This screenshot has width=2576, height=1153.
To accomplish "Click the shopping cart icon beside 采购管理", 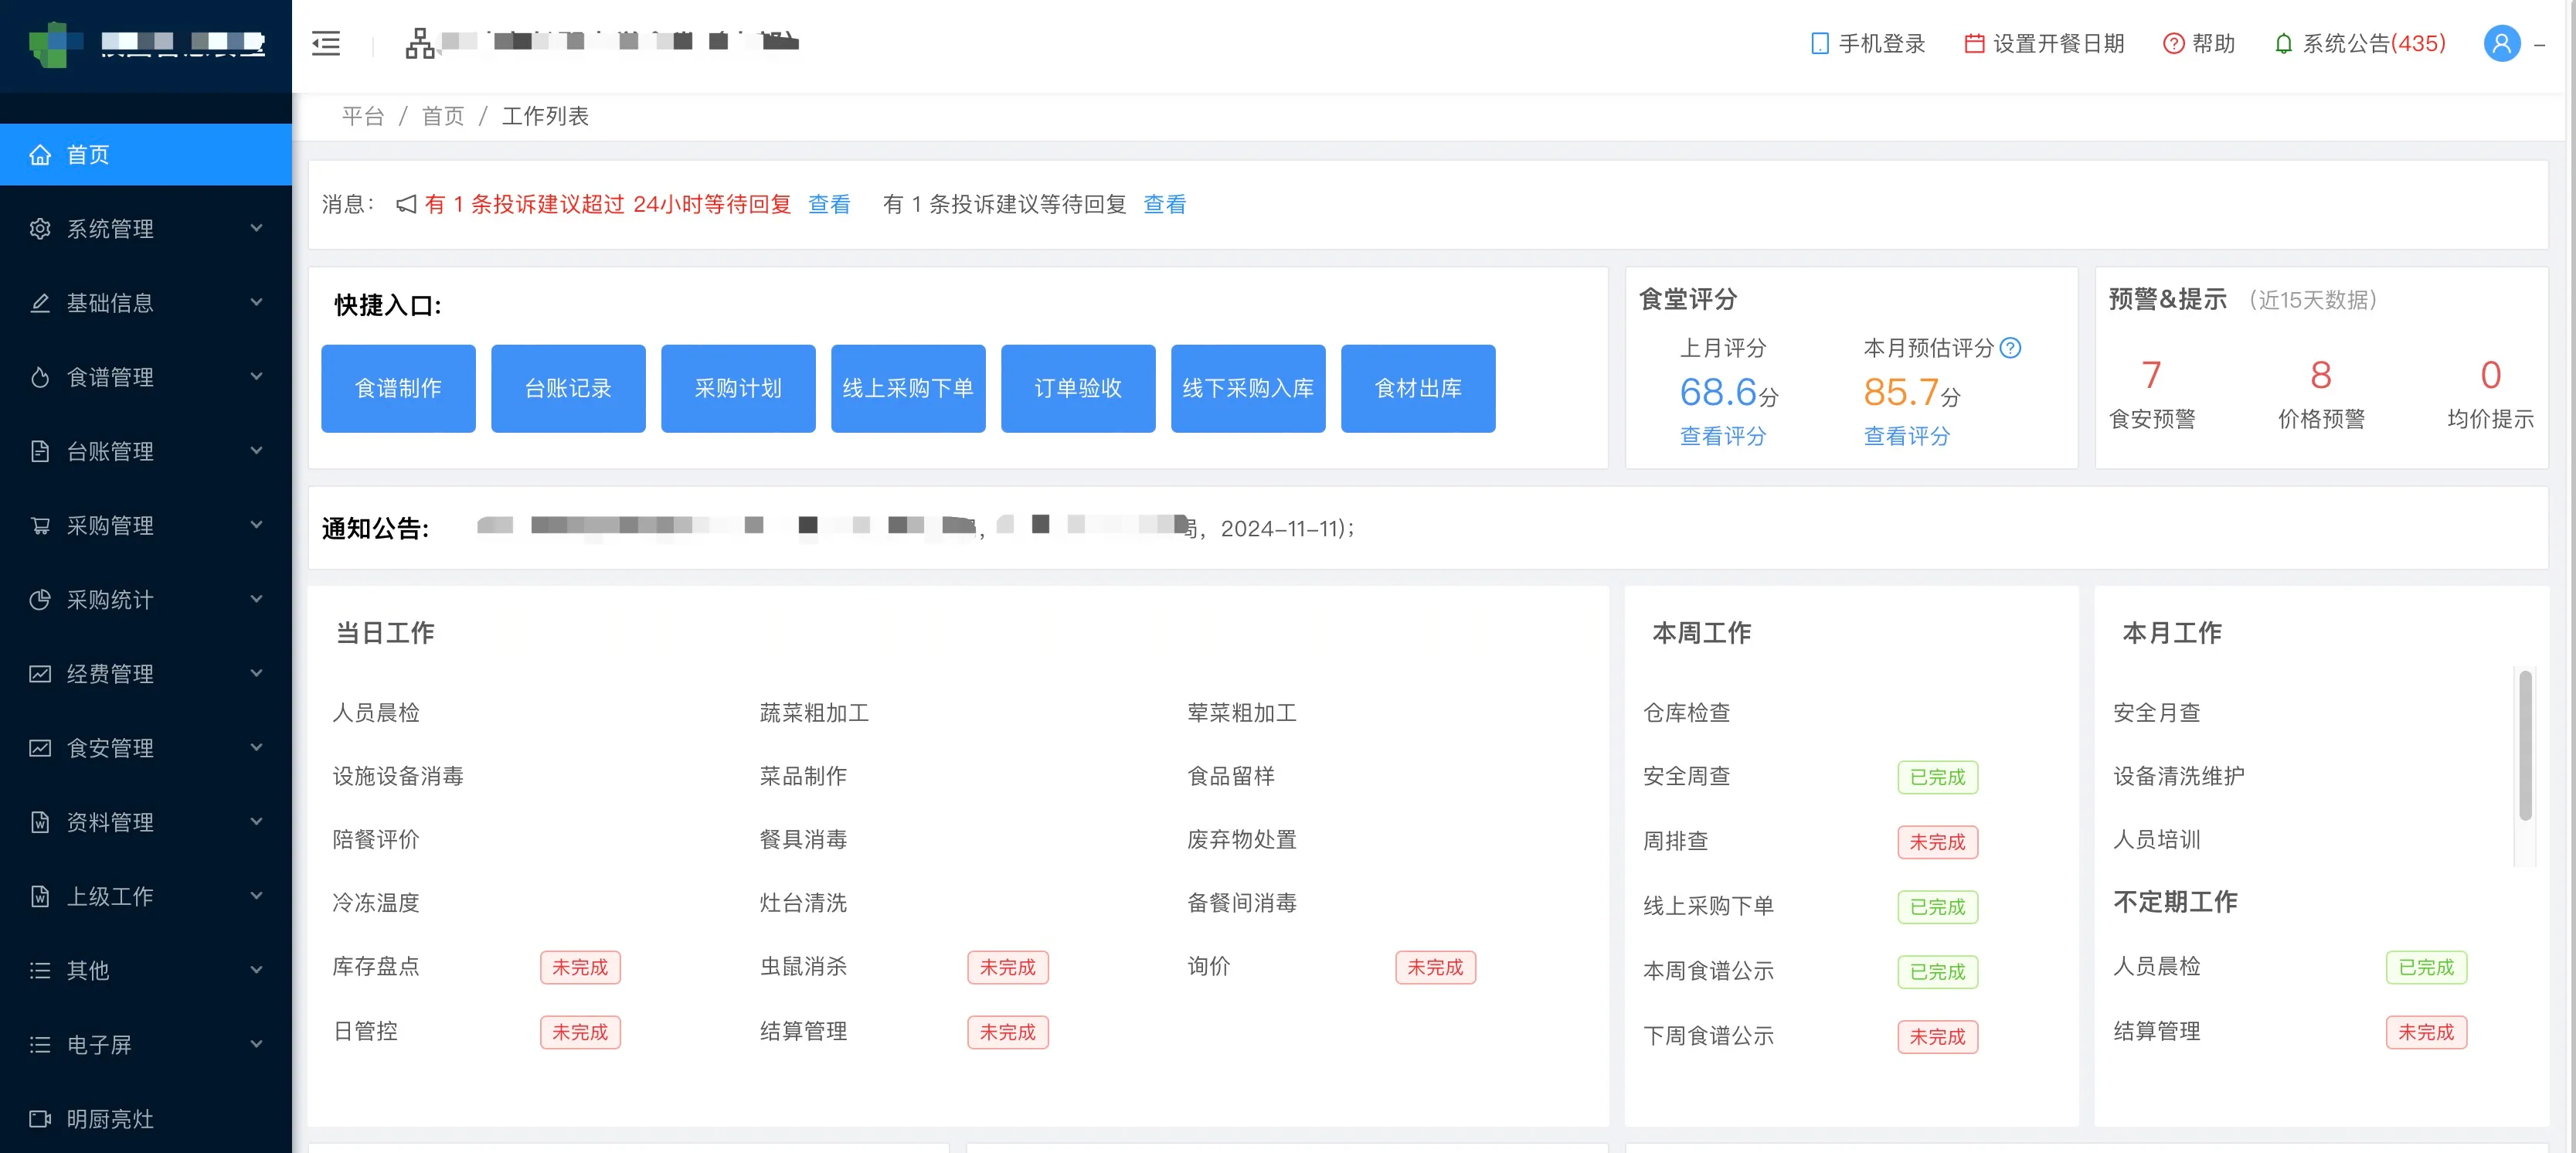I will (40, 525).
